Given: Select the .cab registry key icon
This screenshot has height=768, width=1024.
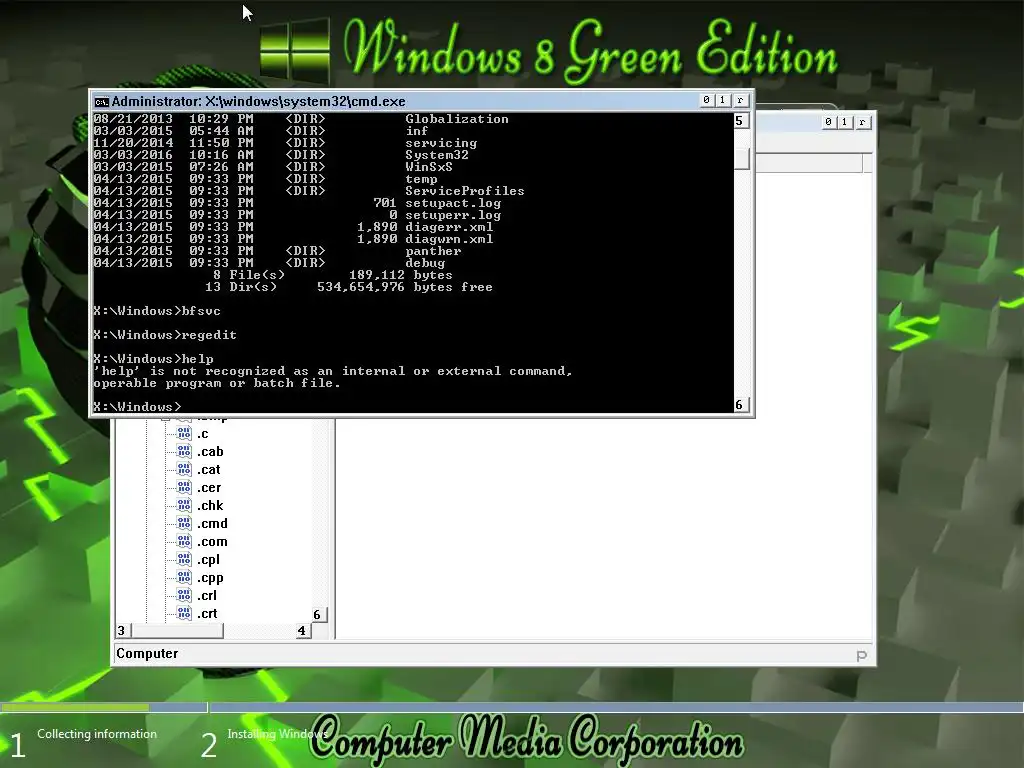Looking at the screenshot, I should (184, 451).
